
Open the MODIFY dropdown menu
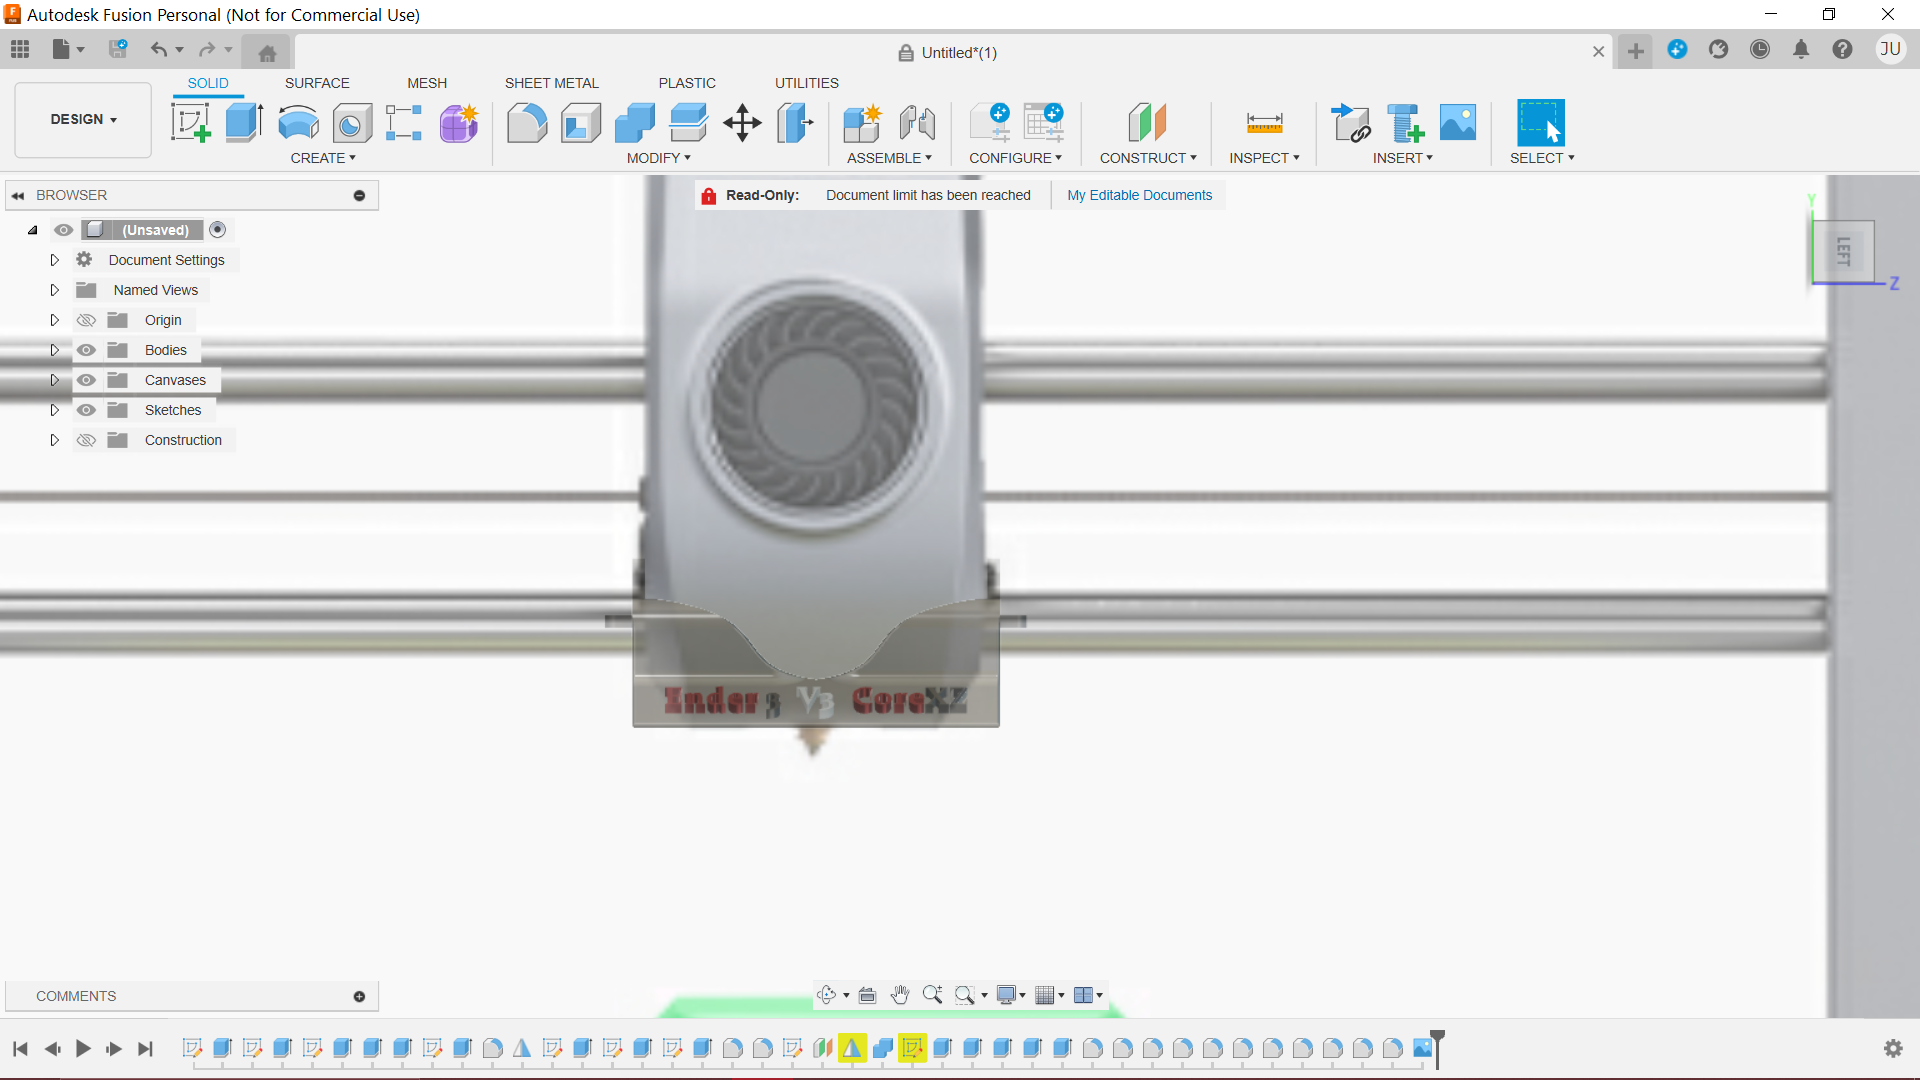[x=659, y=158]
